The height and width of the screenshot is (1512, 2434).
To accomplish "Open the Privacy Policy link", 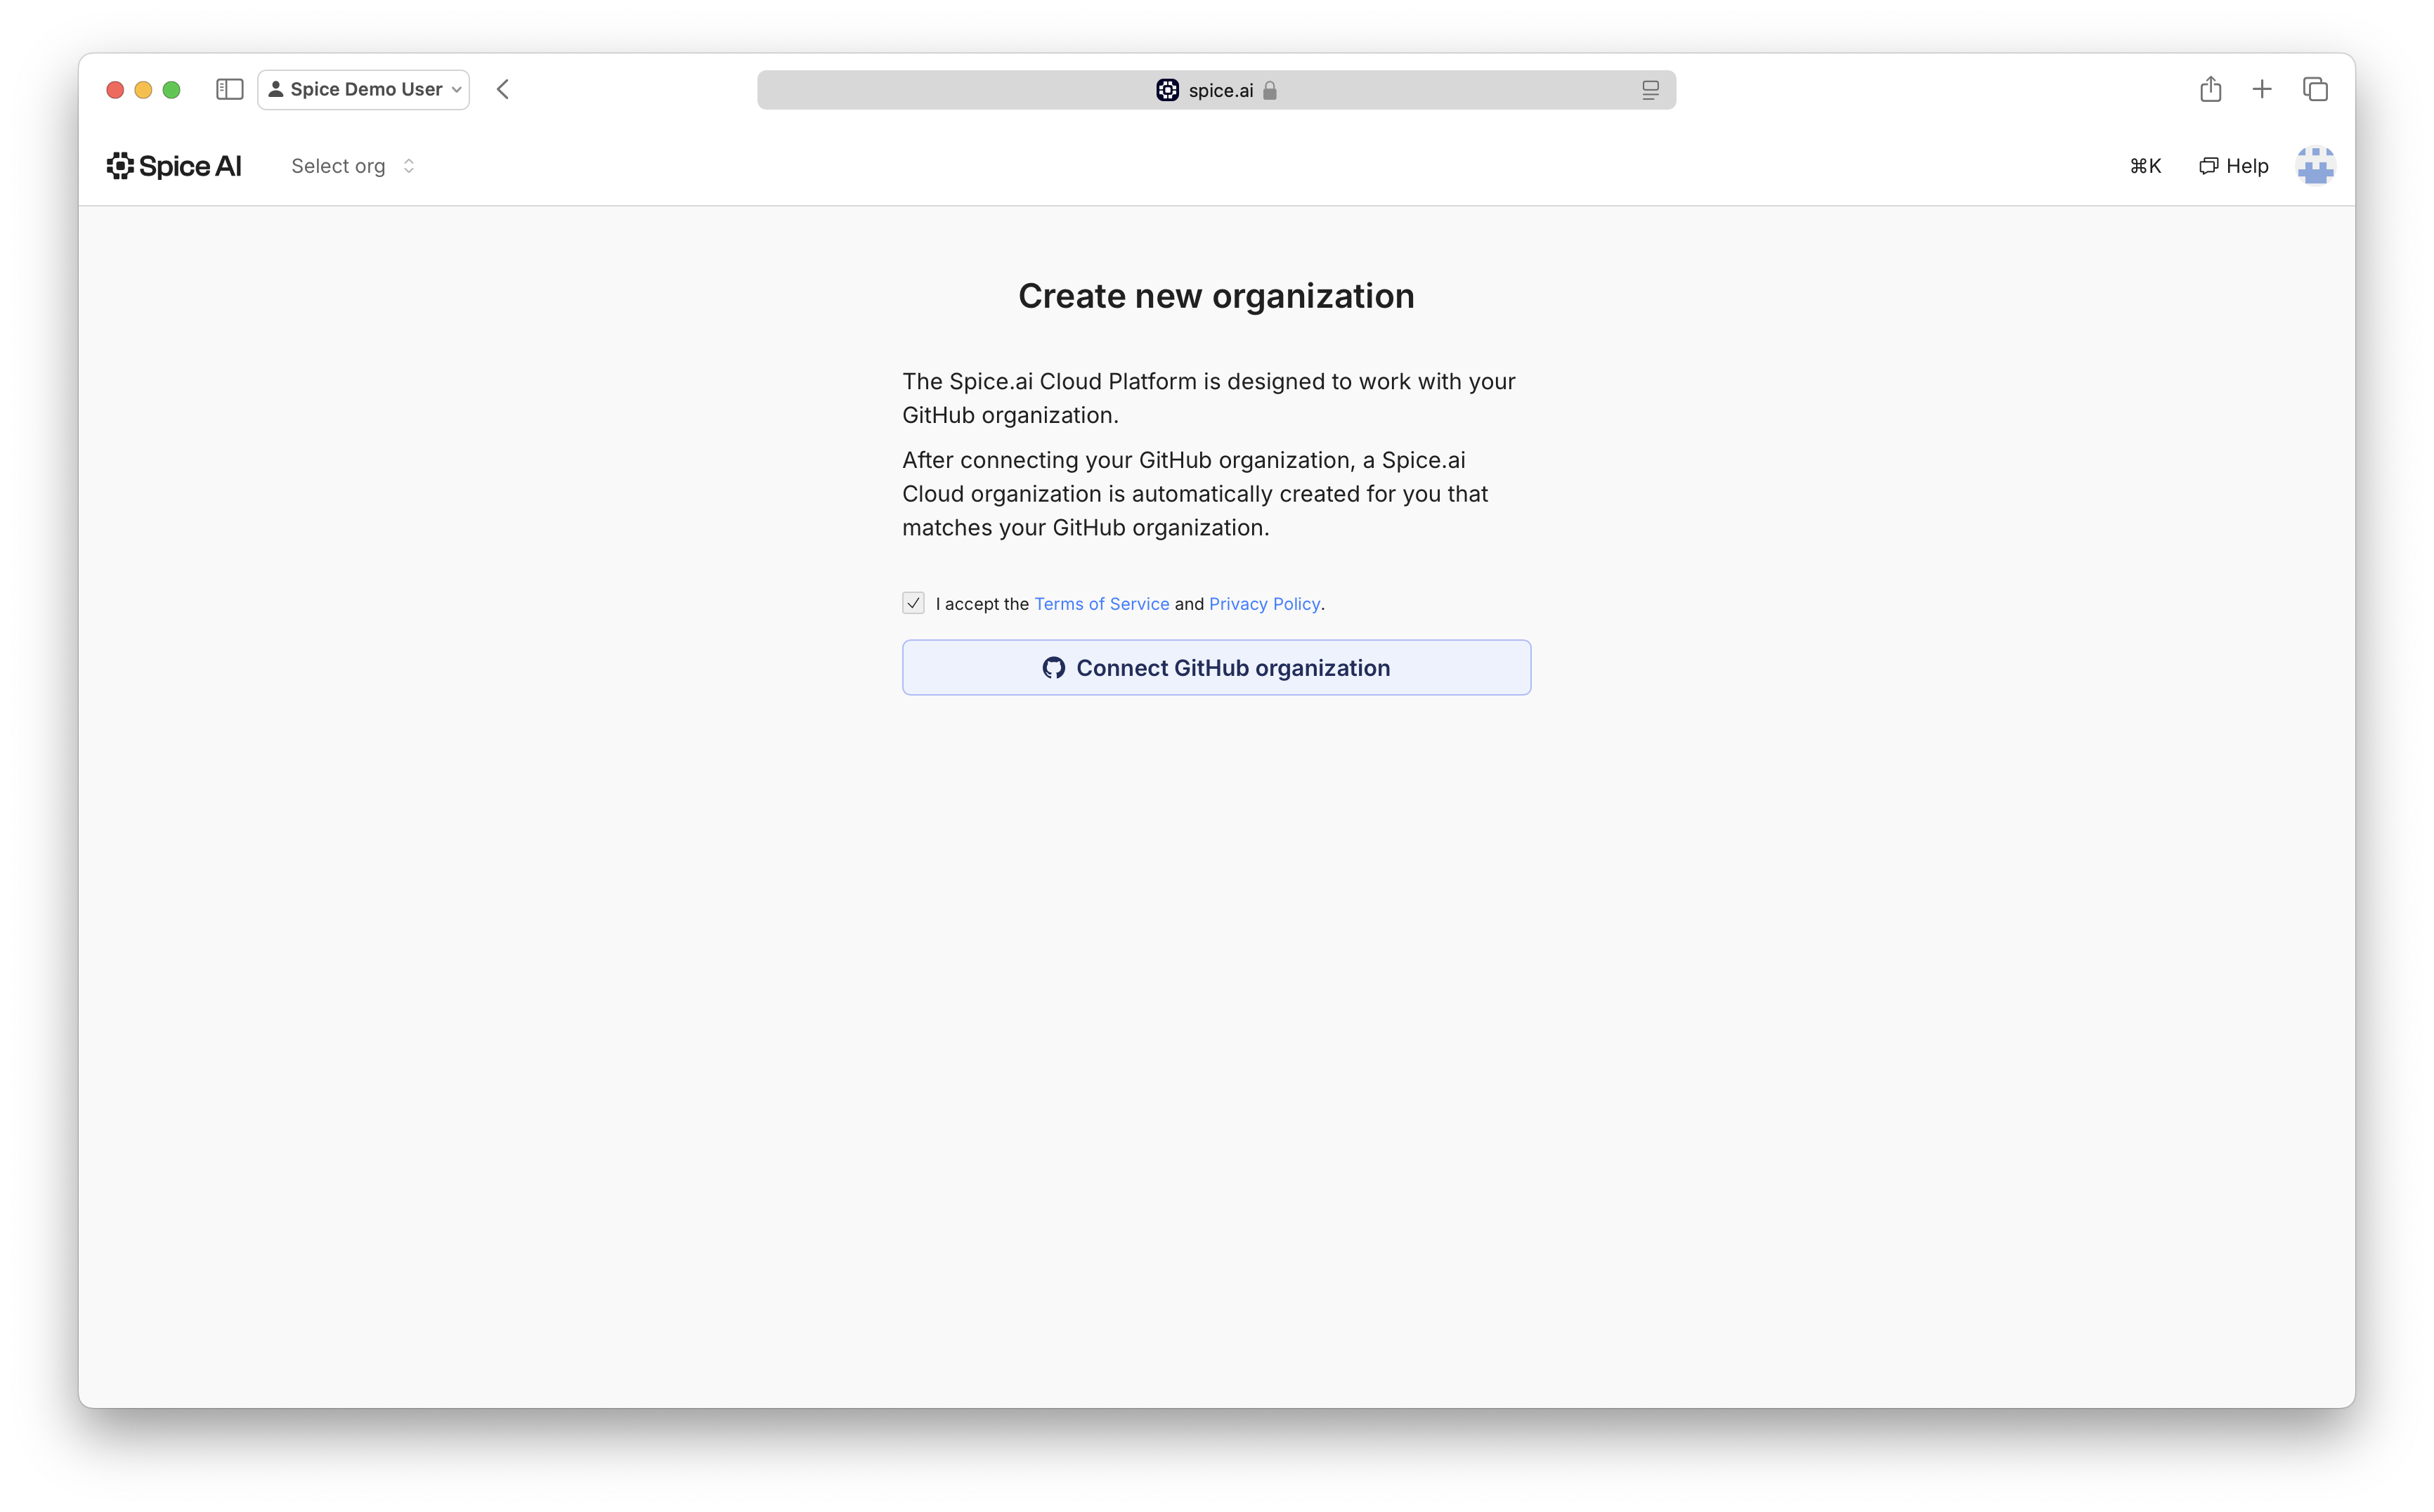I will (x=1264, y=604).
